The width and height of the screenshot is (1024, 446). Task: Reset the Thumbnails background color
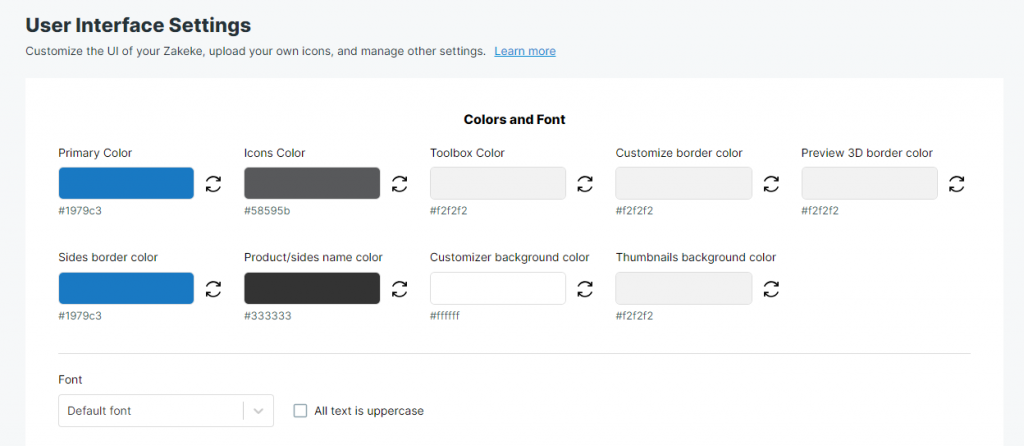coord(771,289)
